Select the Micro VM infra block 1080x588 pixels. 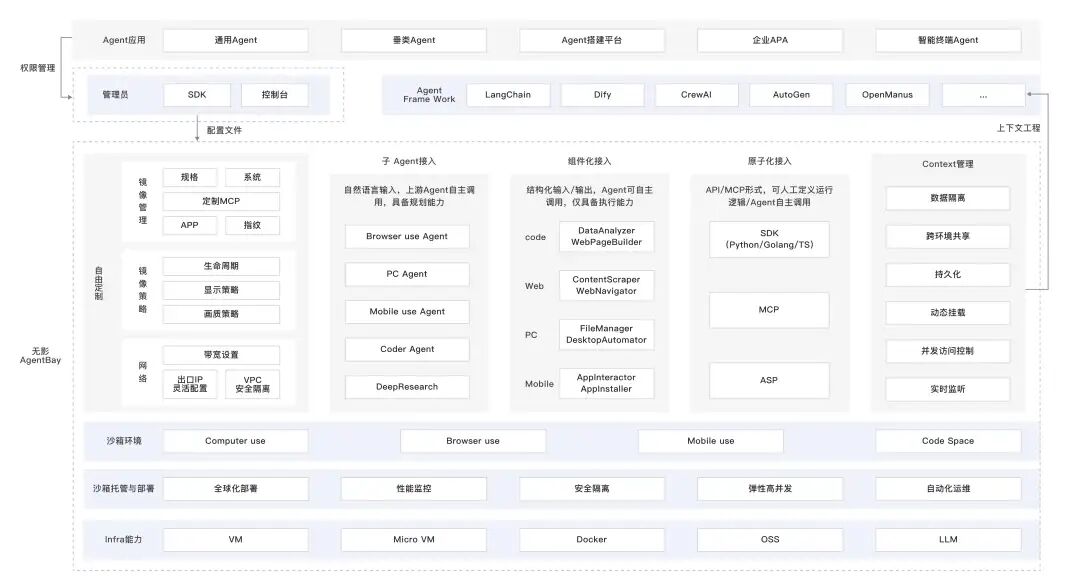click(x=414, y=539)
